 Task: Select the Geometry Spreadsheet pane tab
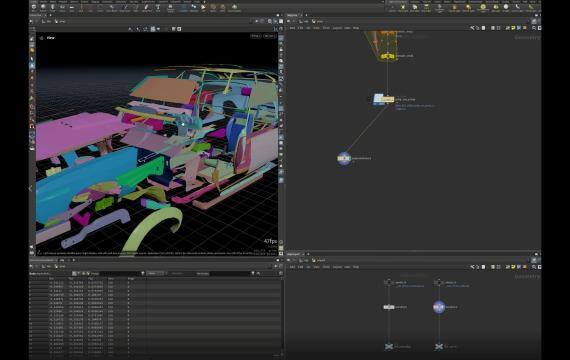[43, 260]
